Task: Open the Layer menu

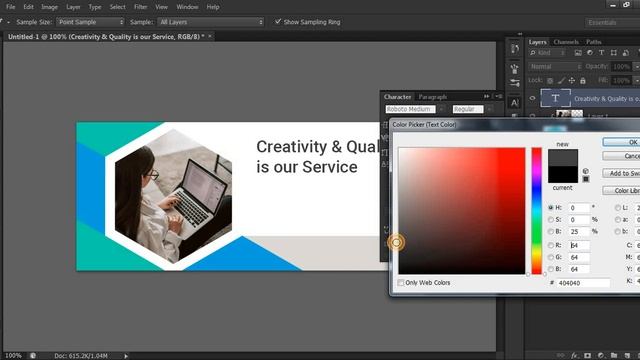Action: tap(73, 7)
